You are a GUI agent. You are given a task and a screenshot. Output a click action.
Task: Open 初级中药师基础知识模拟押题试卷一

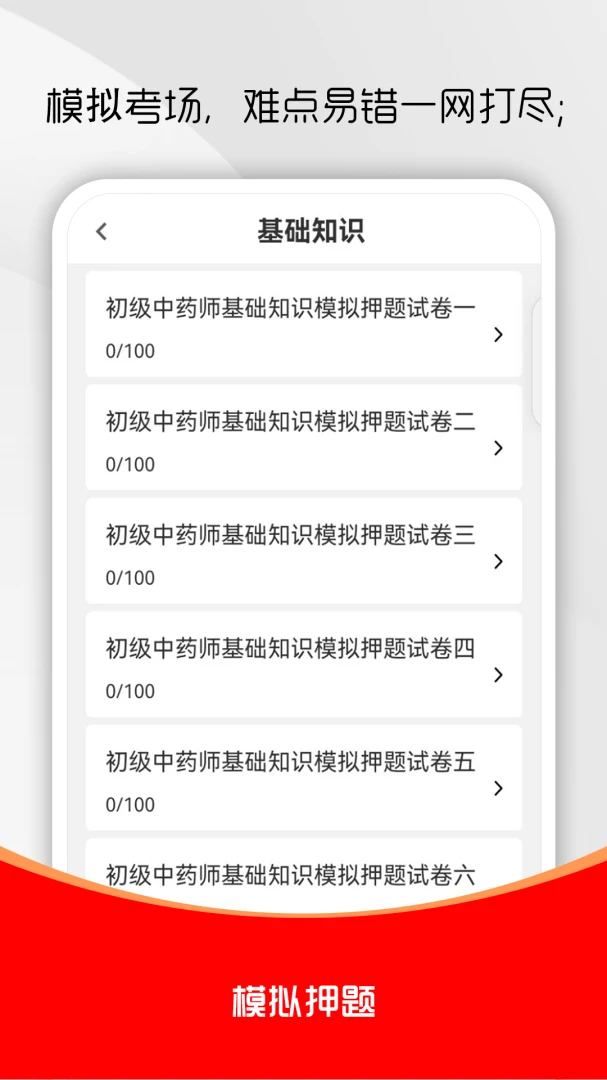304,324
